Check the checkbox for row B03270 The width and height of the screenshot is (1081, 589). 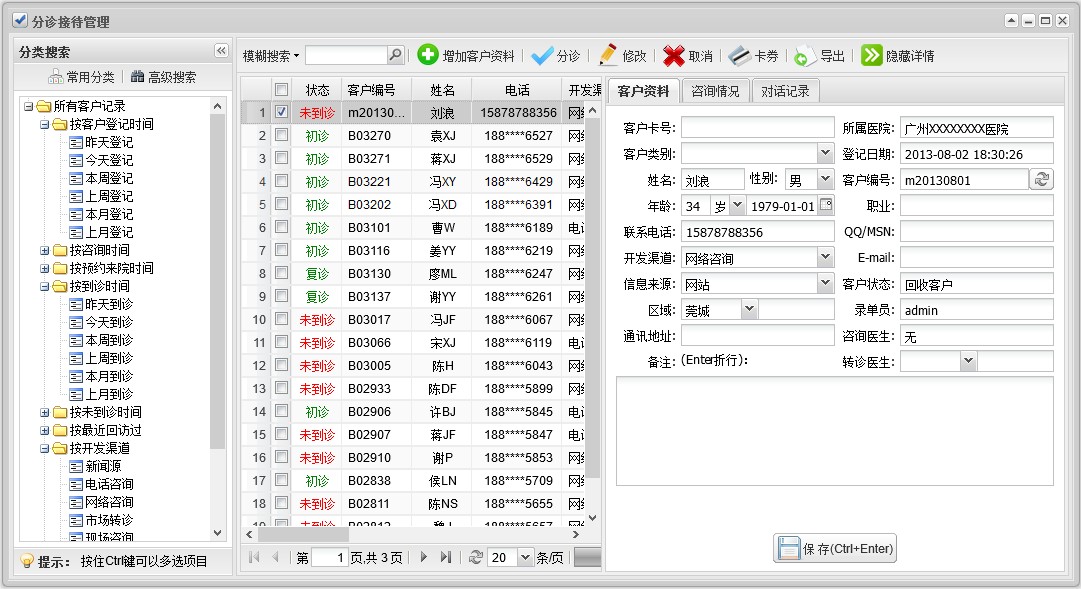281,135
